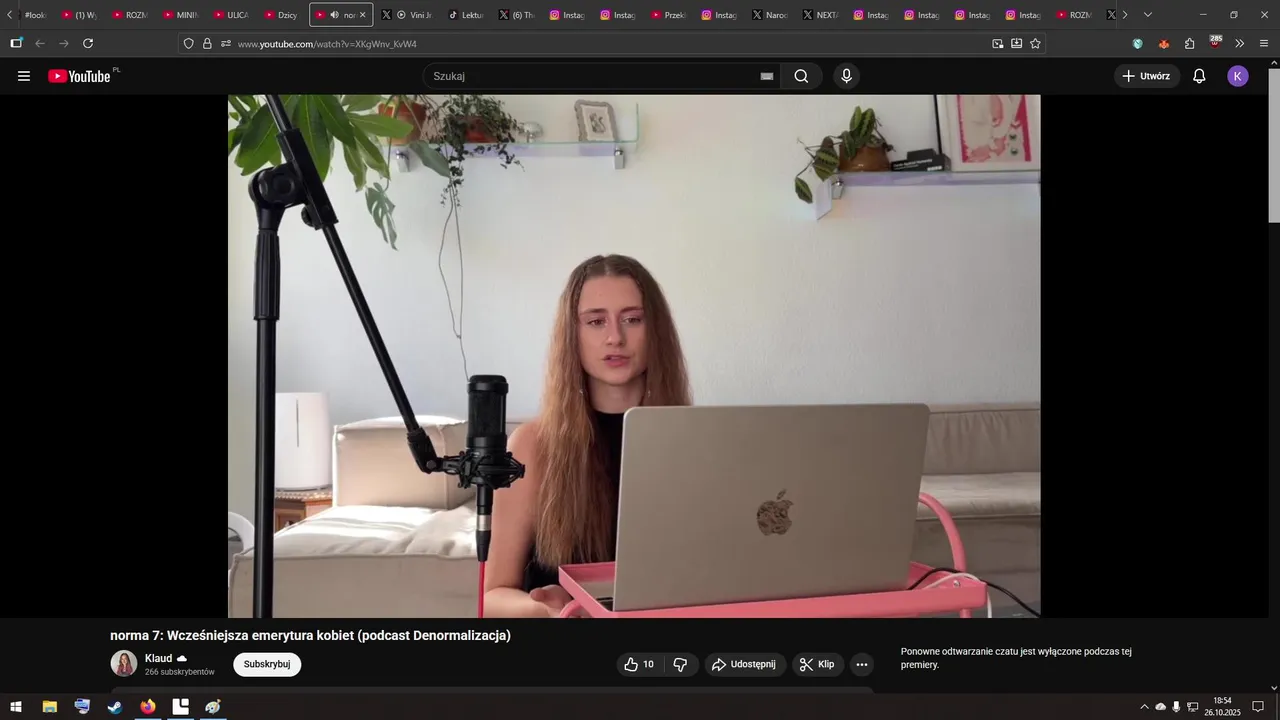The width and height of the screenshot is (1280, 720).
Task: Open YouTube notifications bell
Action: 1199,76
